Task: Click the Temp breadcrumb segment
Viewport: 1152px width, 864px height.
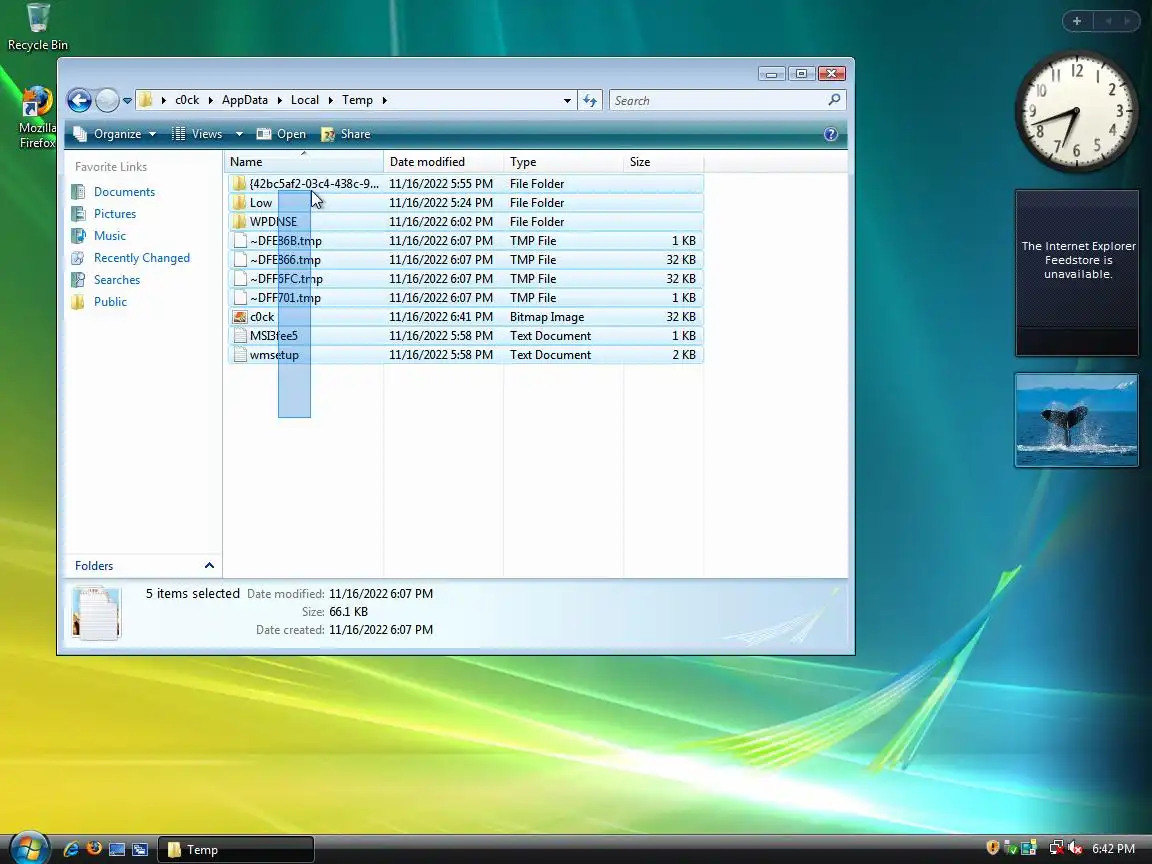Action: click(357, 100)
